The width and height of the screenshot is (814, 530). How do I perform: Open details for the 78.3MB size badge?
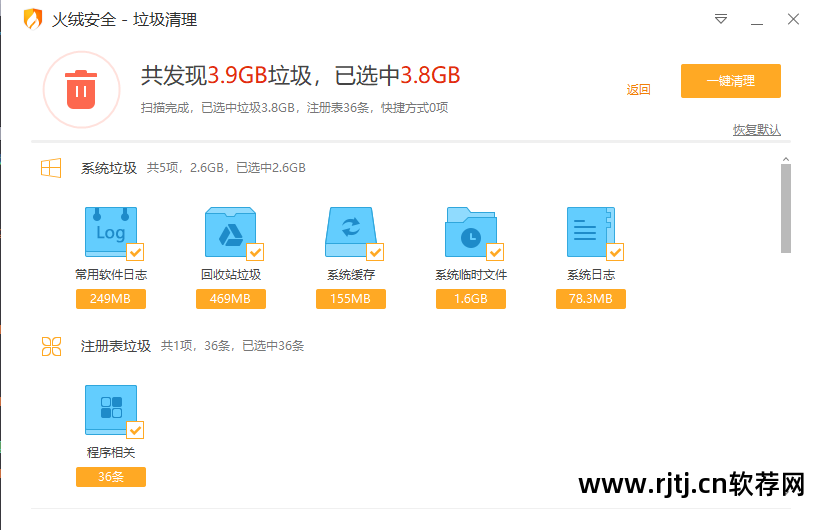[x=591, y=299]
